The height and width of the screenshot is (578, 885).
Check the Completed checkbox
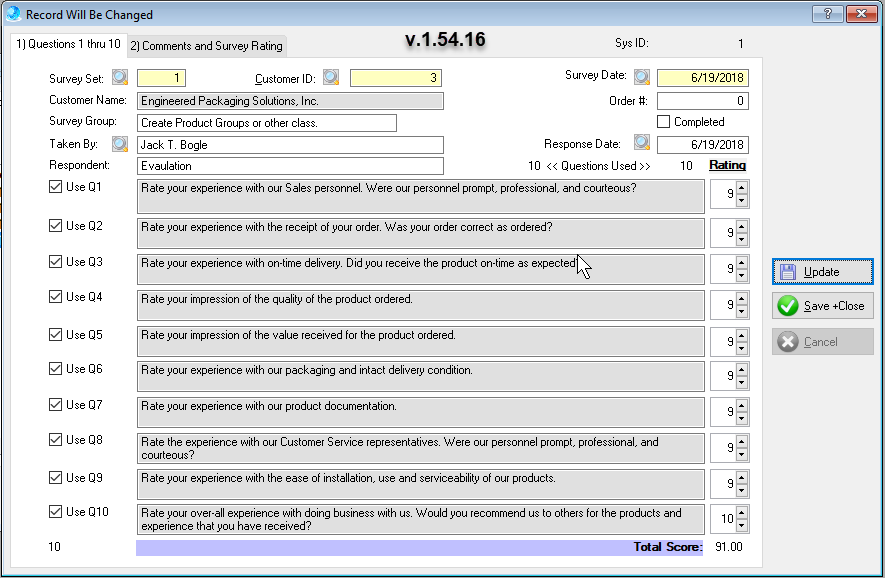[x=664, y=122]
